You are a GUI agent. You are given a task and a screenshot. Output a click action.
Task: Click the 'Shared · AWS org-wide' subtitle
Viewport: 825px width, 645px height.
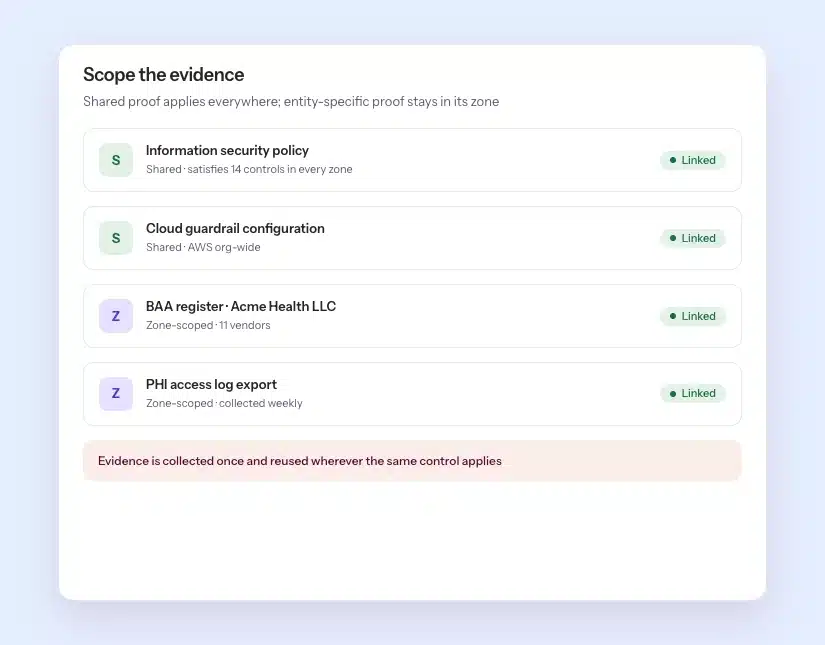(203, 247)
